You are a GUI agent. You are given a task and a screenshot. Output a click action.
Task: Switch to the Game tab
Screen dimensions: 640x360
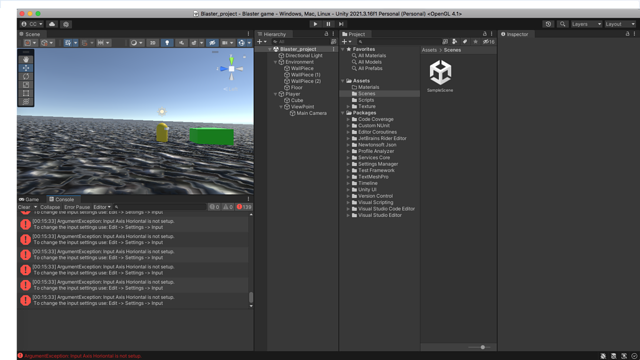[29, 199]
